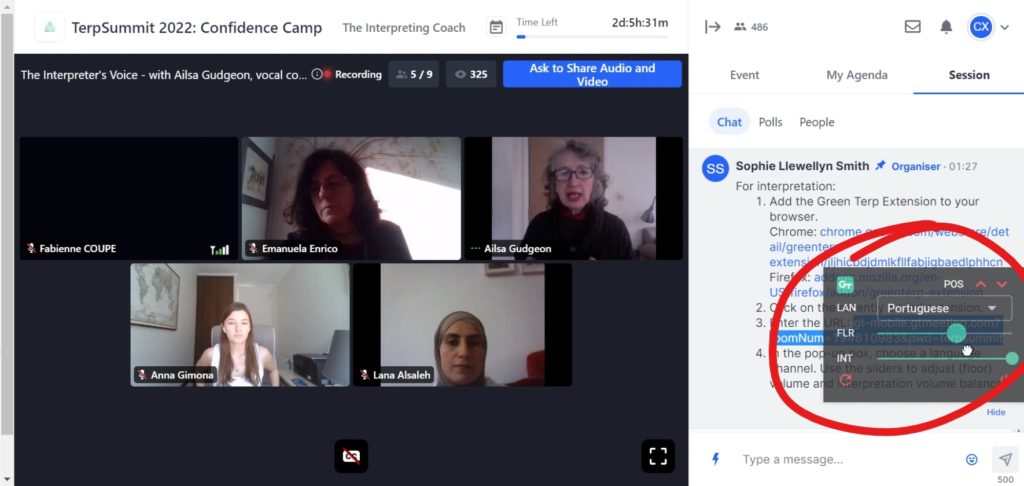Collapse the side panel arrow icon
This screenshot has height=486, width=1024.
coord(712,27)
